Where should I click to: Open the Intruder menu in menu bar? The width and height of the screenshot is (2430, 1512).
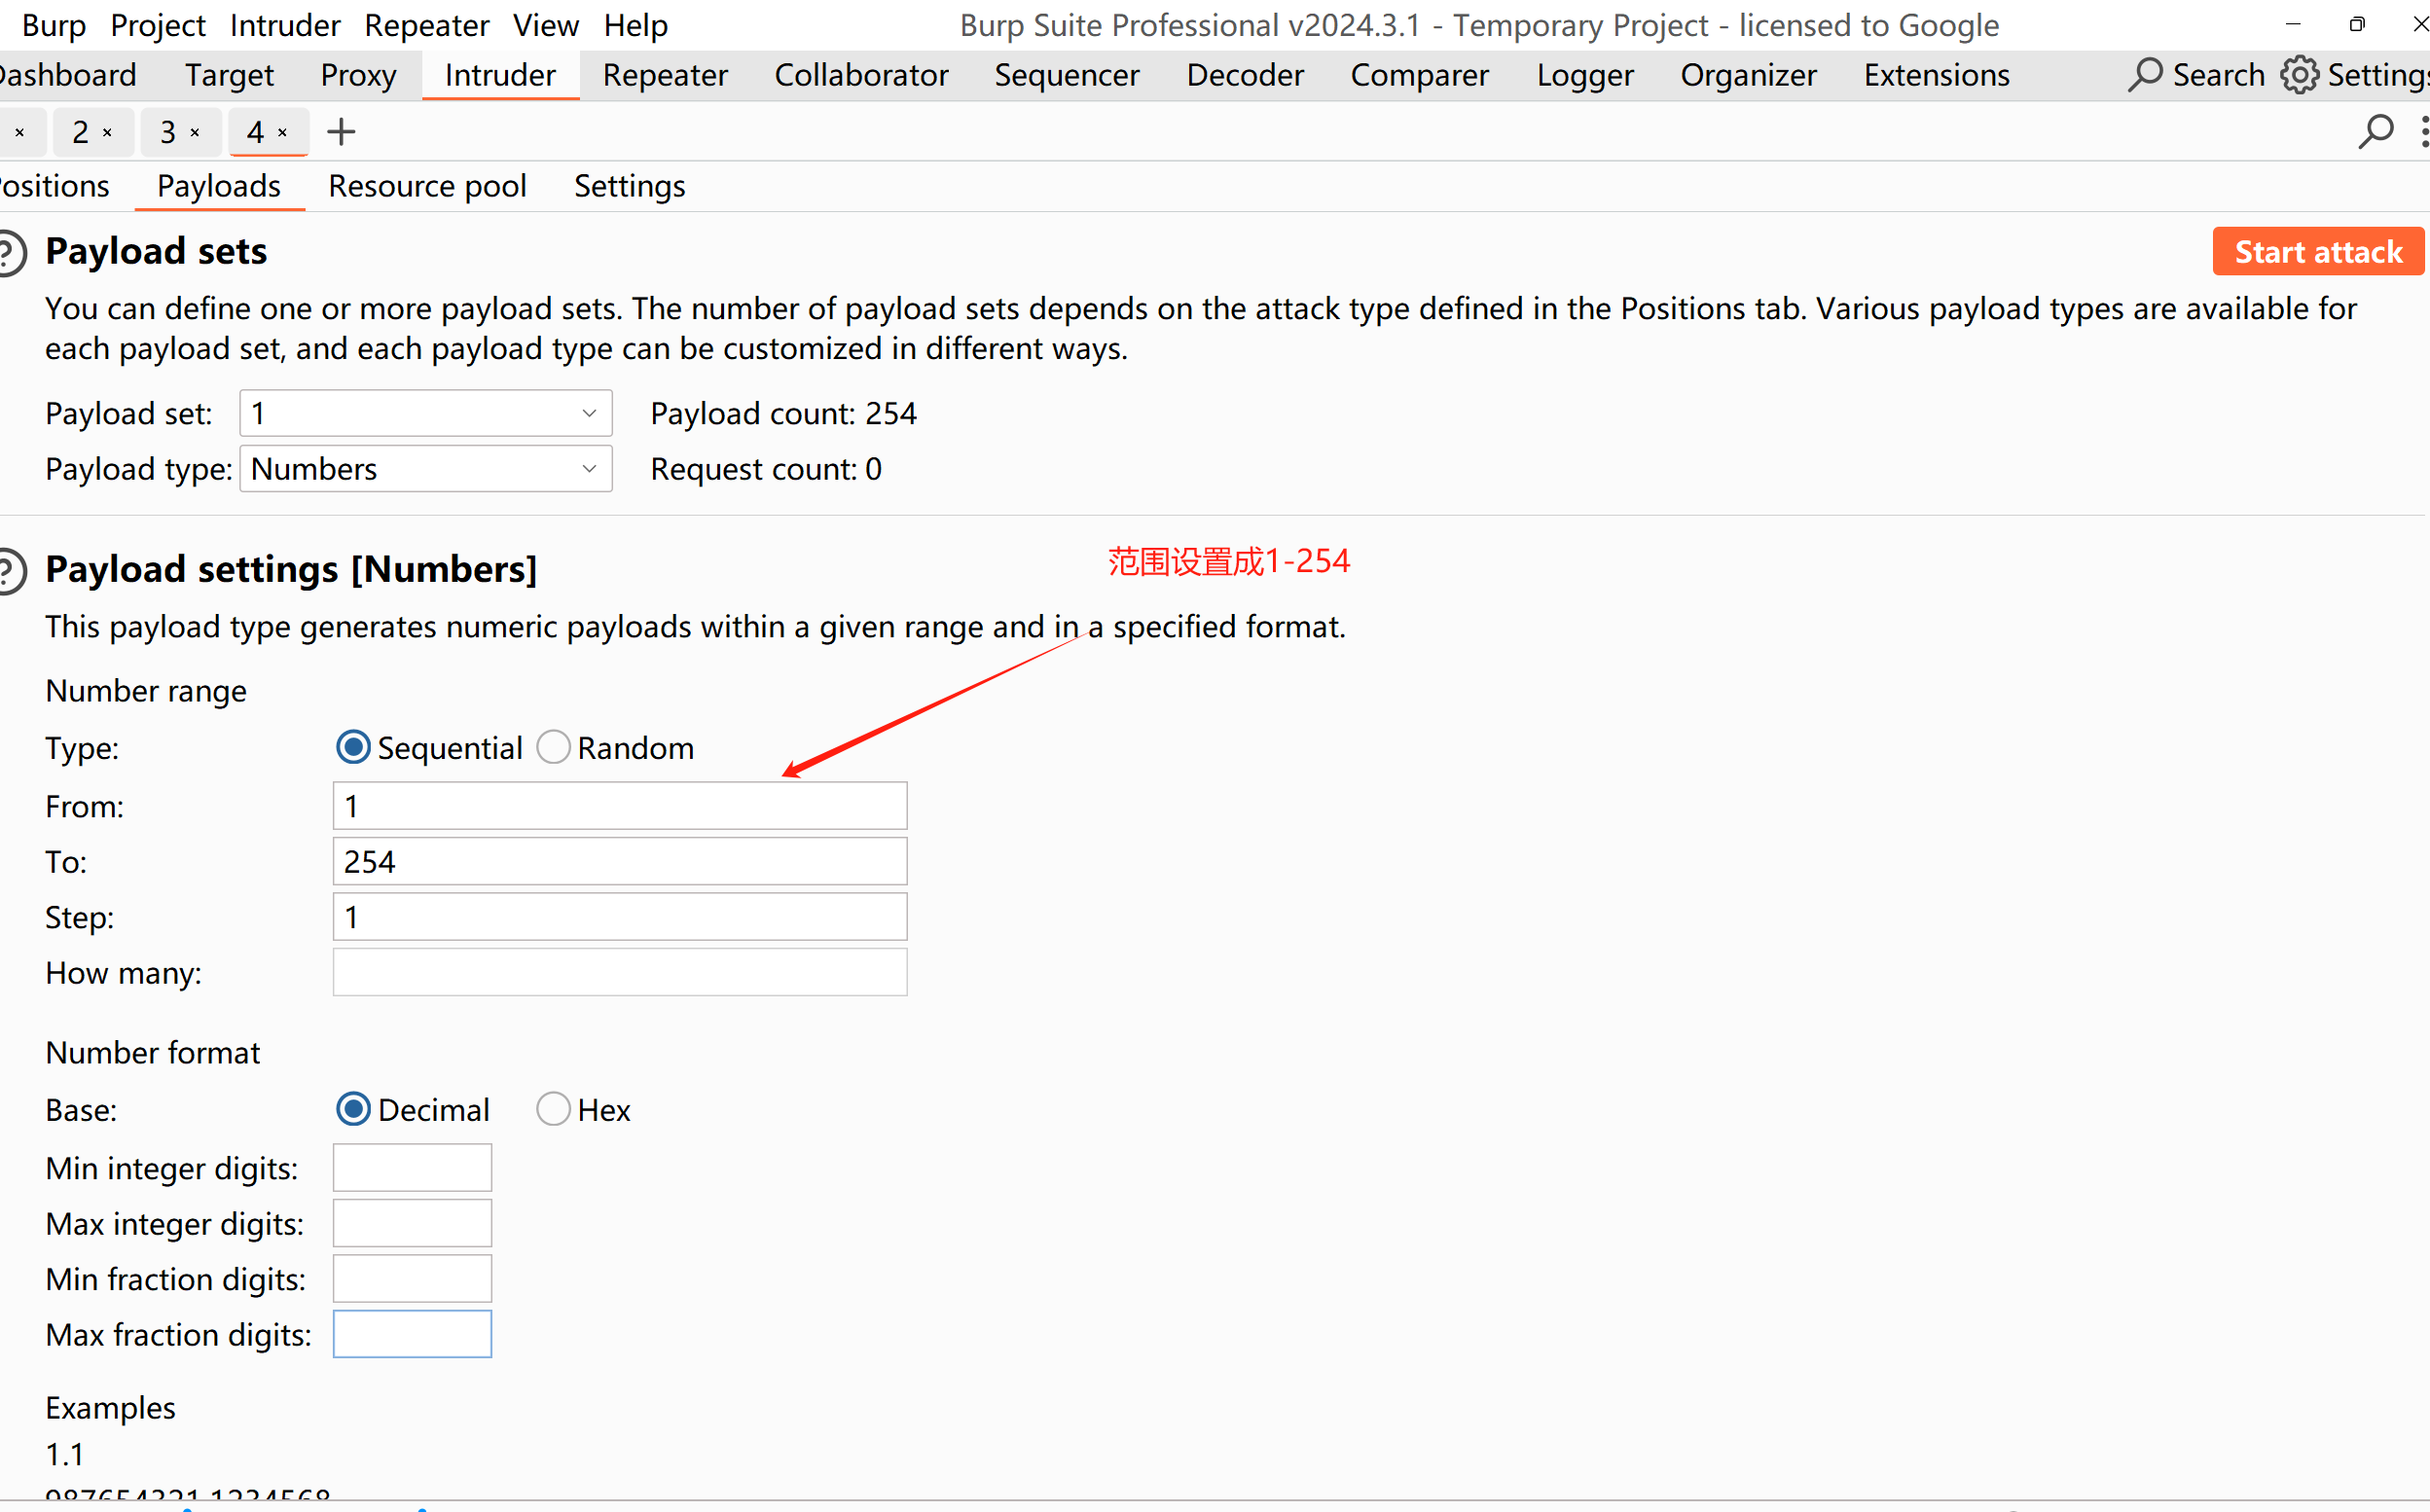(284, 25)
